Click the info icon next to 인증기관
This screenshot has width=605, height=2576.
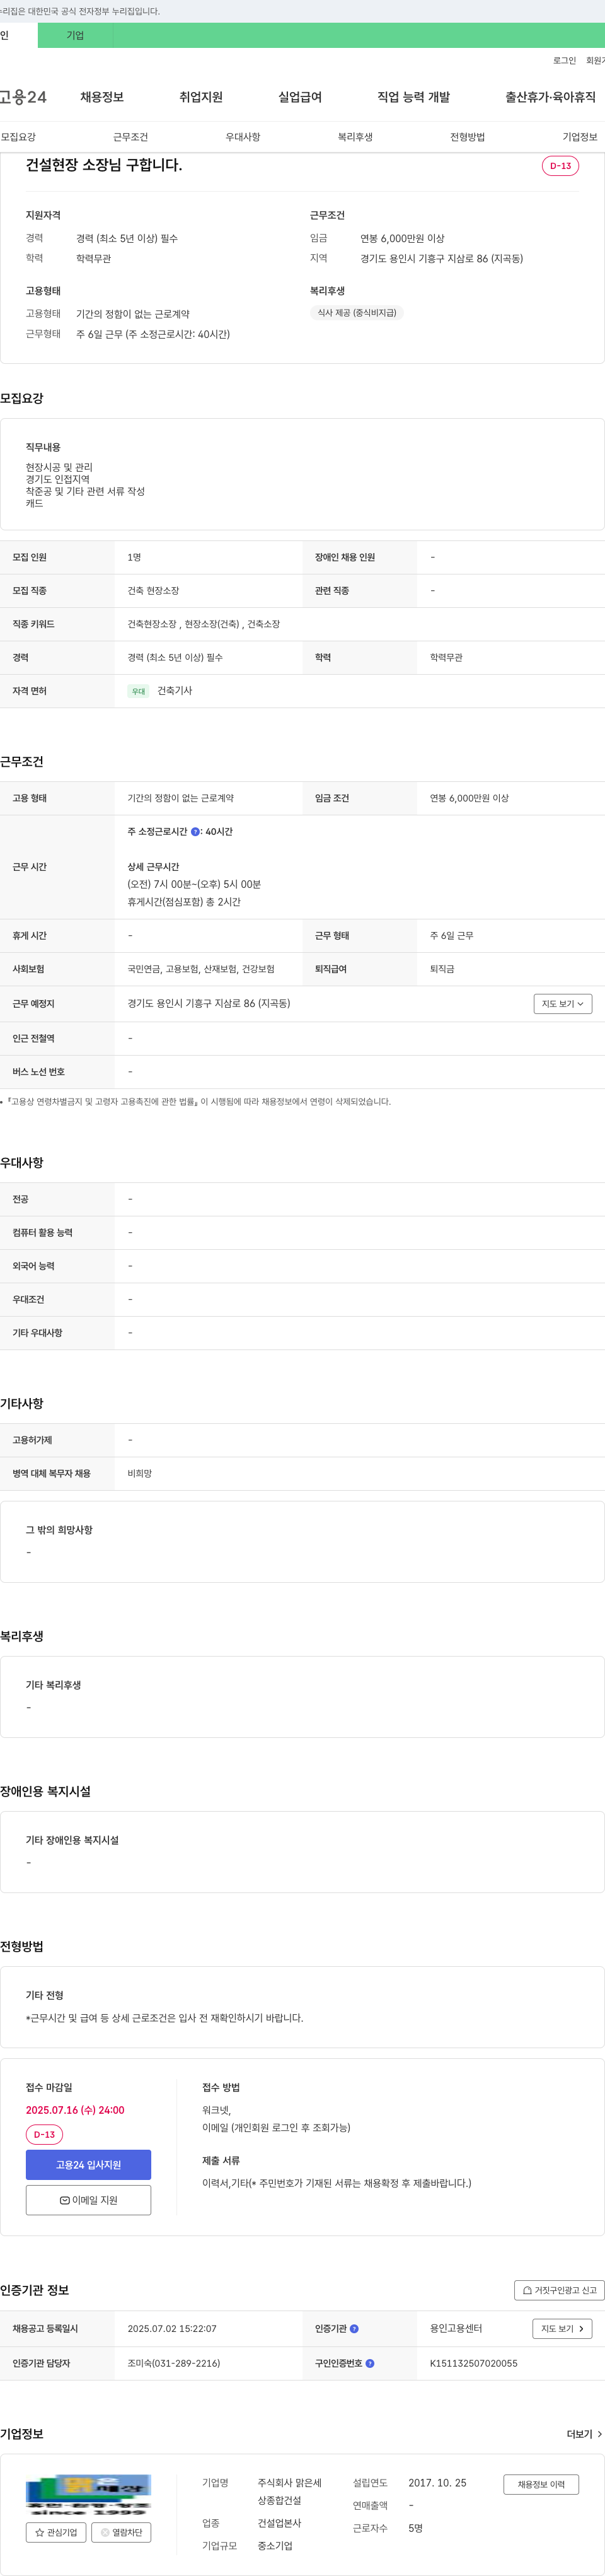(x=354, y=2329)
